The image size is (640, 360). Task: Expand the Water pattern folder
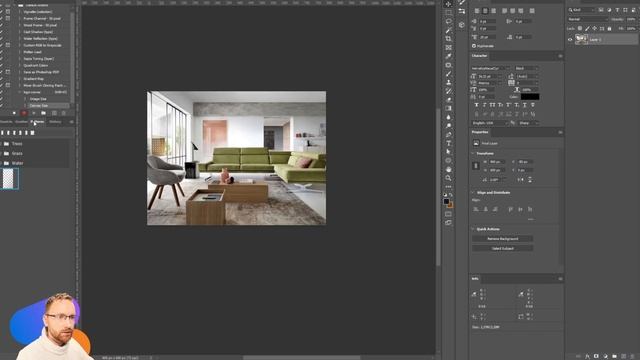[x=2, y=163]
